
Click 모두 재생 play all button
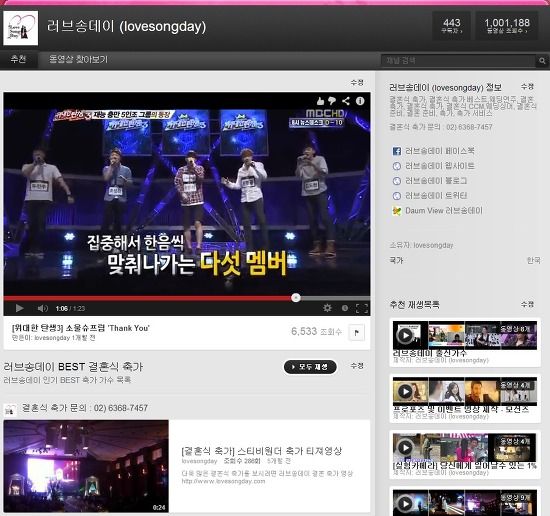click(x=310, y=367)
